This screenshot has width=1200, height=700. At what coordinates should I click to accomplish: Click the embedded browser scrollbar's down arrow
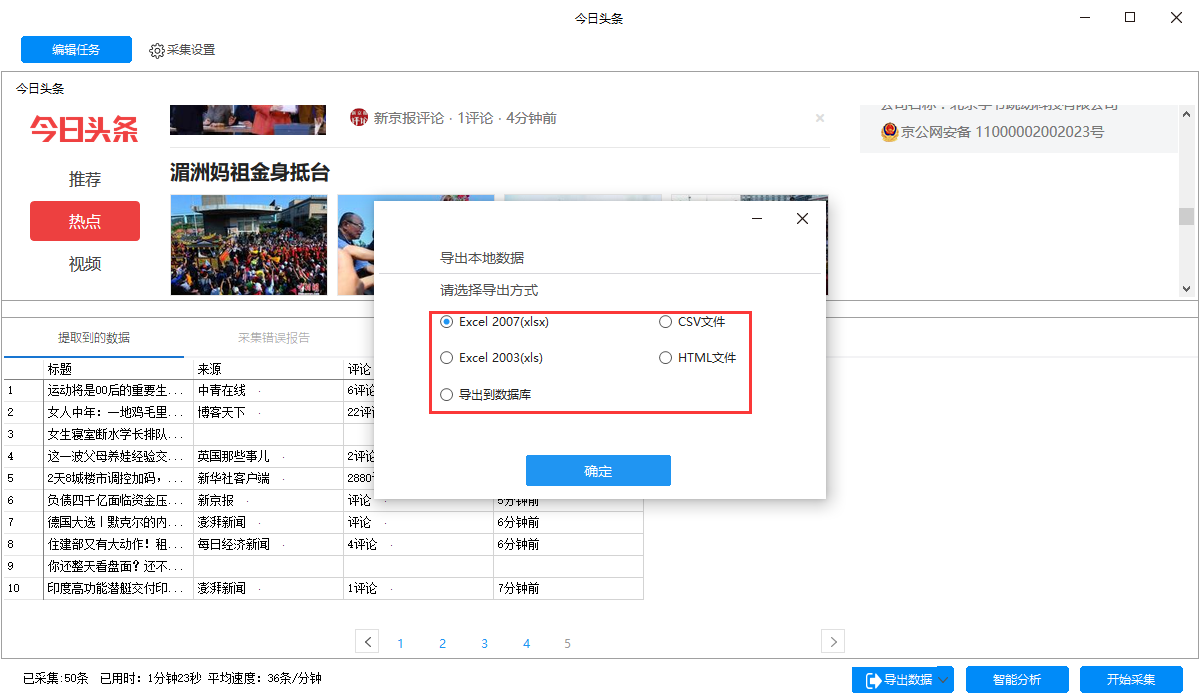1187,288
